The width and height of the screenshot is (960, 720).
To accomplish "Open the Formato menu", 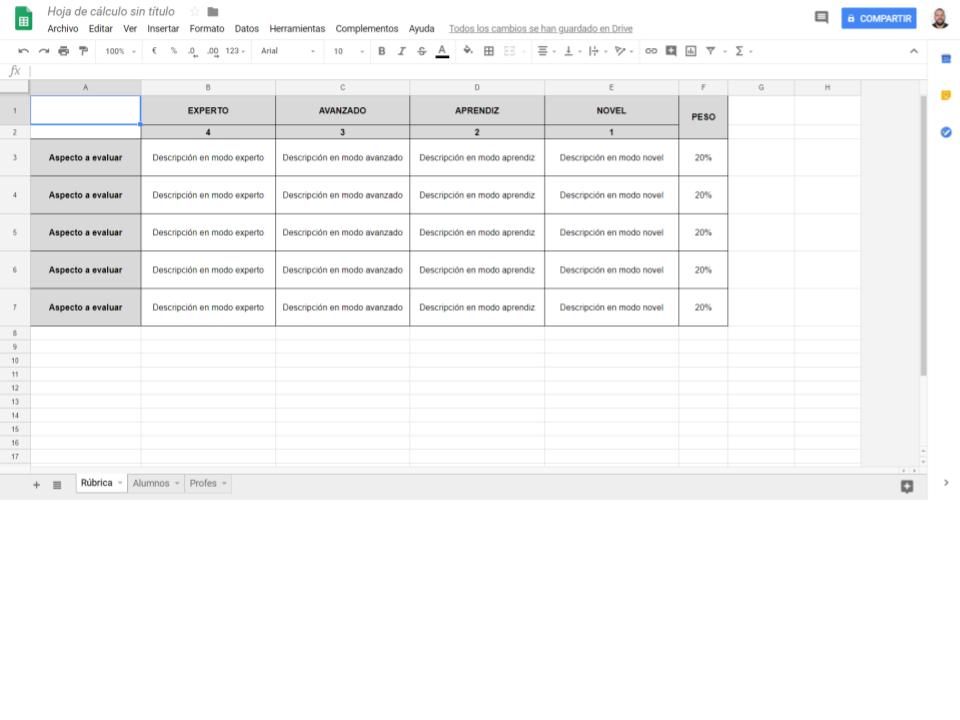I will coord(207,29).
